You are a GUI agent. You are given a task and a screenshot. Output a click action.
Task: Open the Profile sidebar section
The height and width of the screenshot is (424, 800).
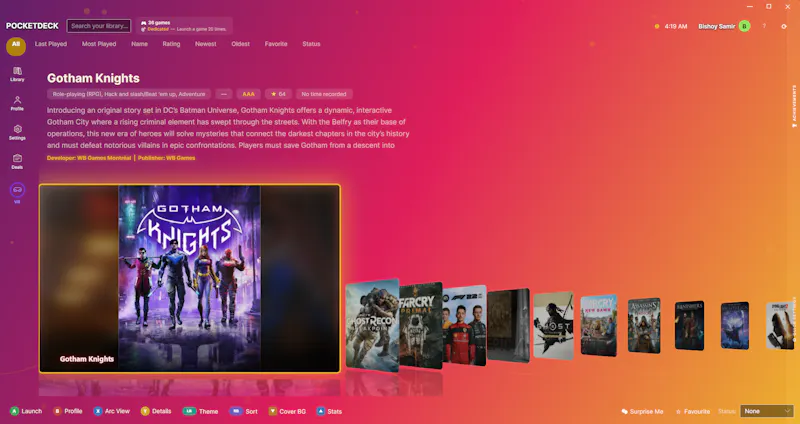coord(17,103)
